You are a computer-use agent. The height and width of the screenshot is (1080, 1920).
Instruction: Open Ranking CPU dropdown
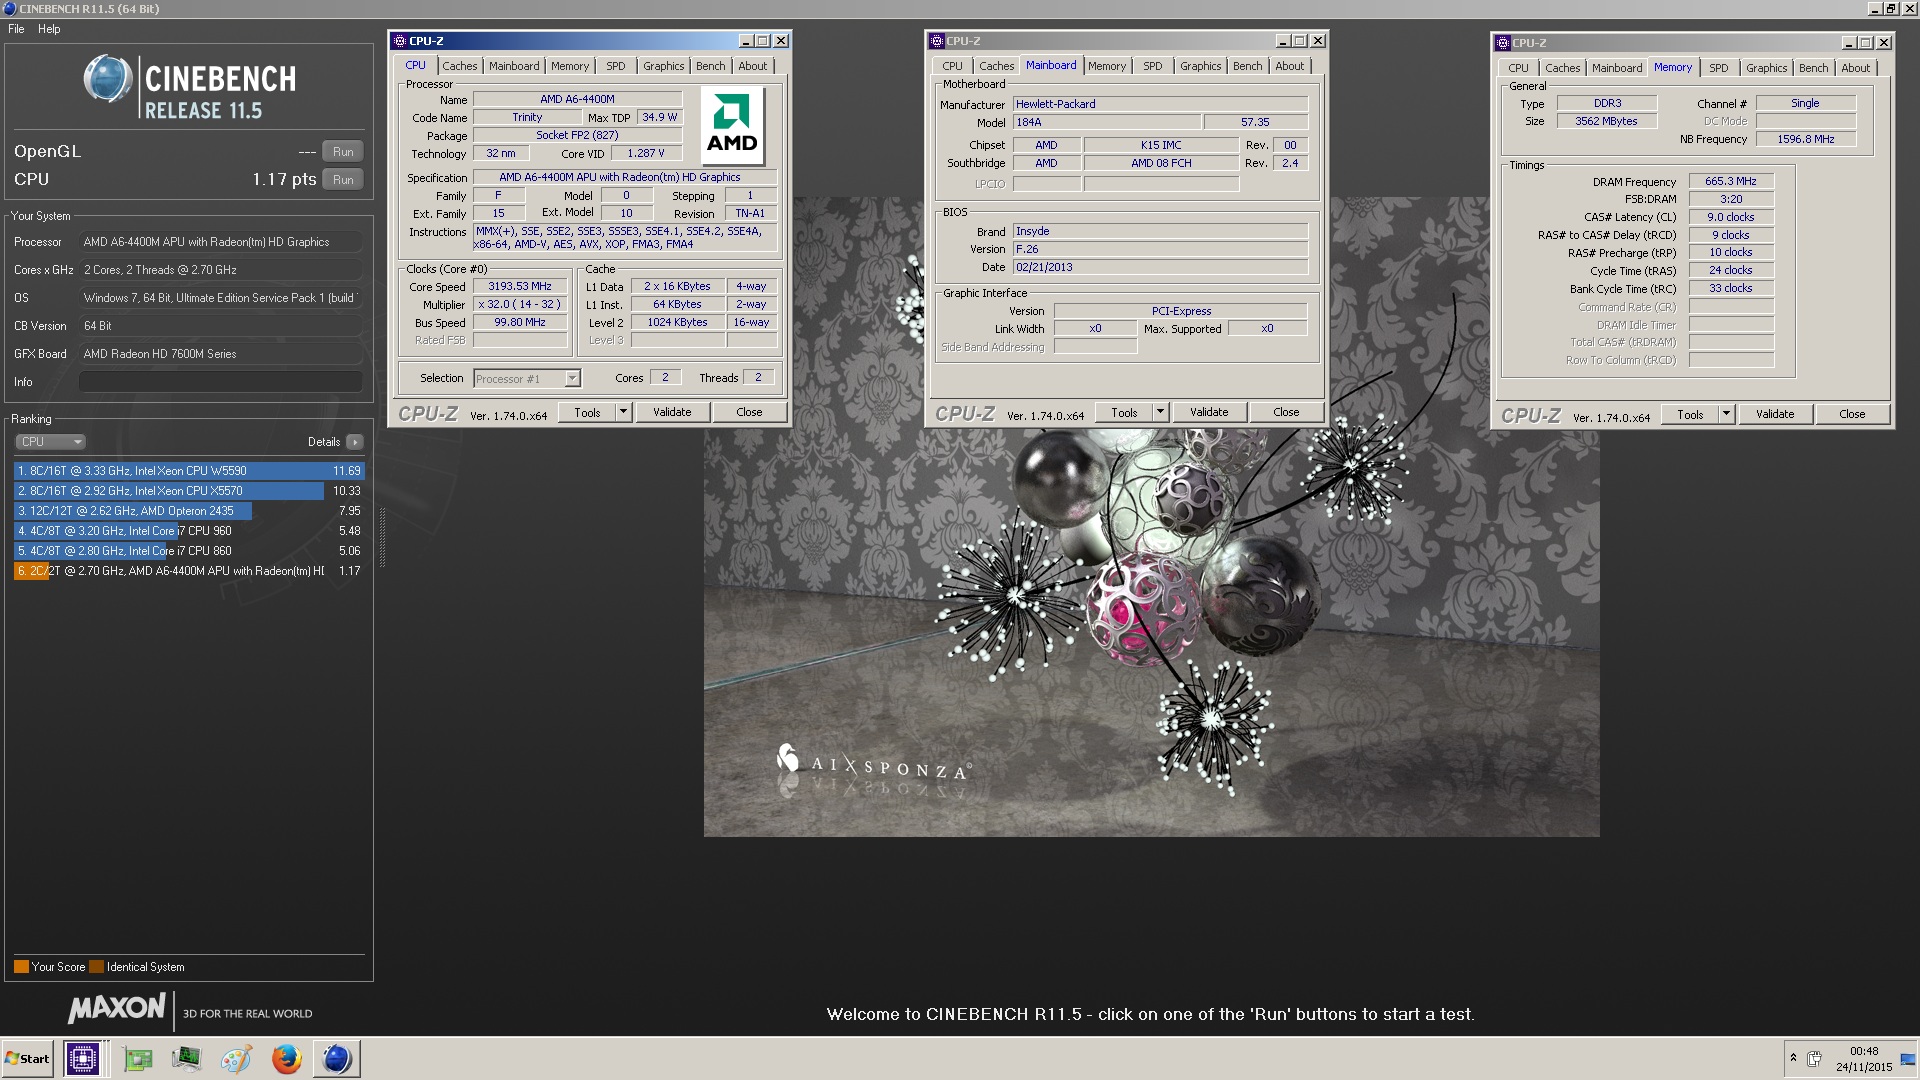point(50,442)
